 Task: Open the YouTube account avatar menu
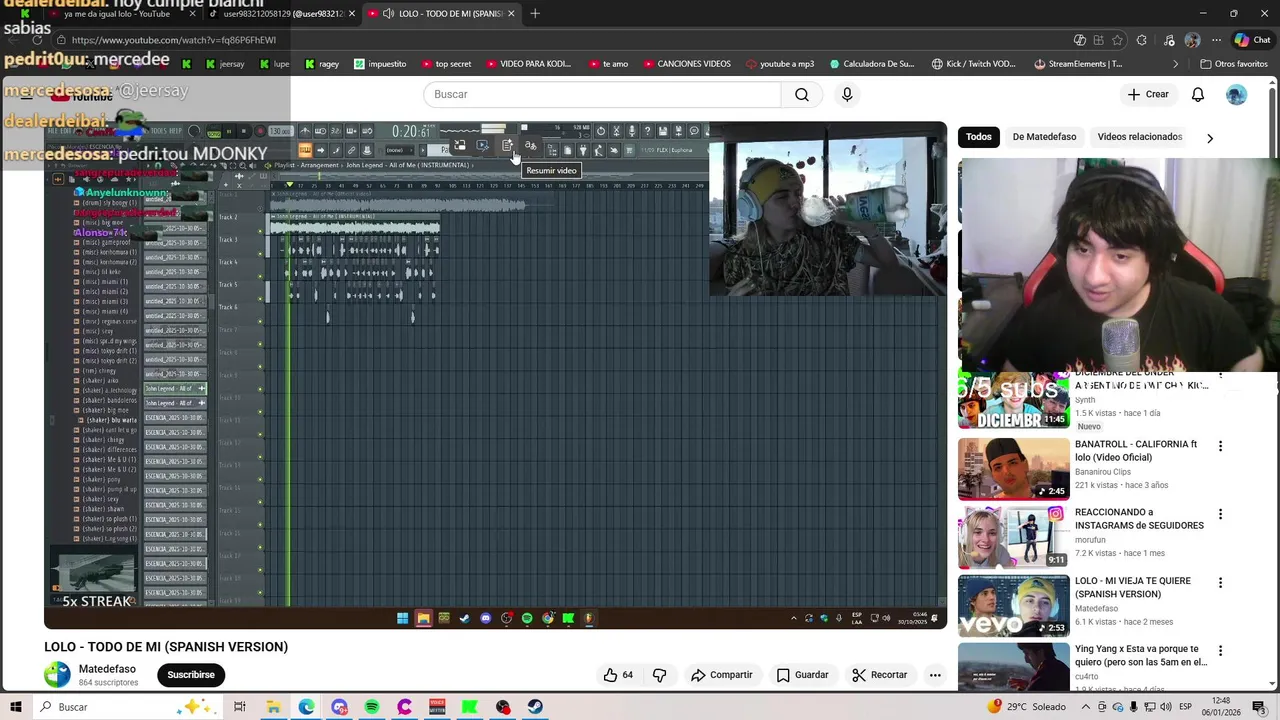[x=1237, y=94]
